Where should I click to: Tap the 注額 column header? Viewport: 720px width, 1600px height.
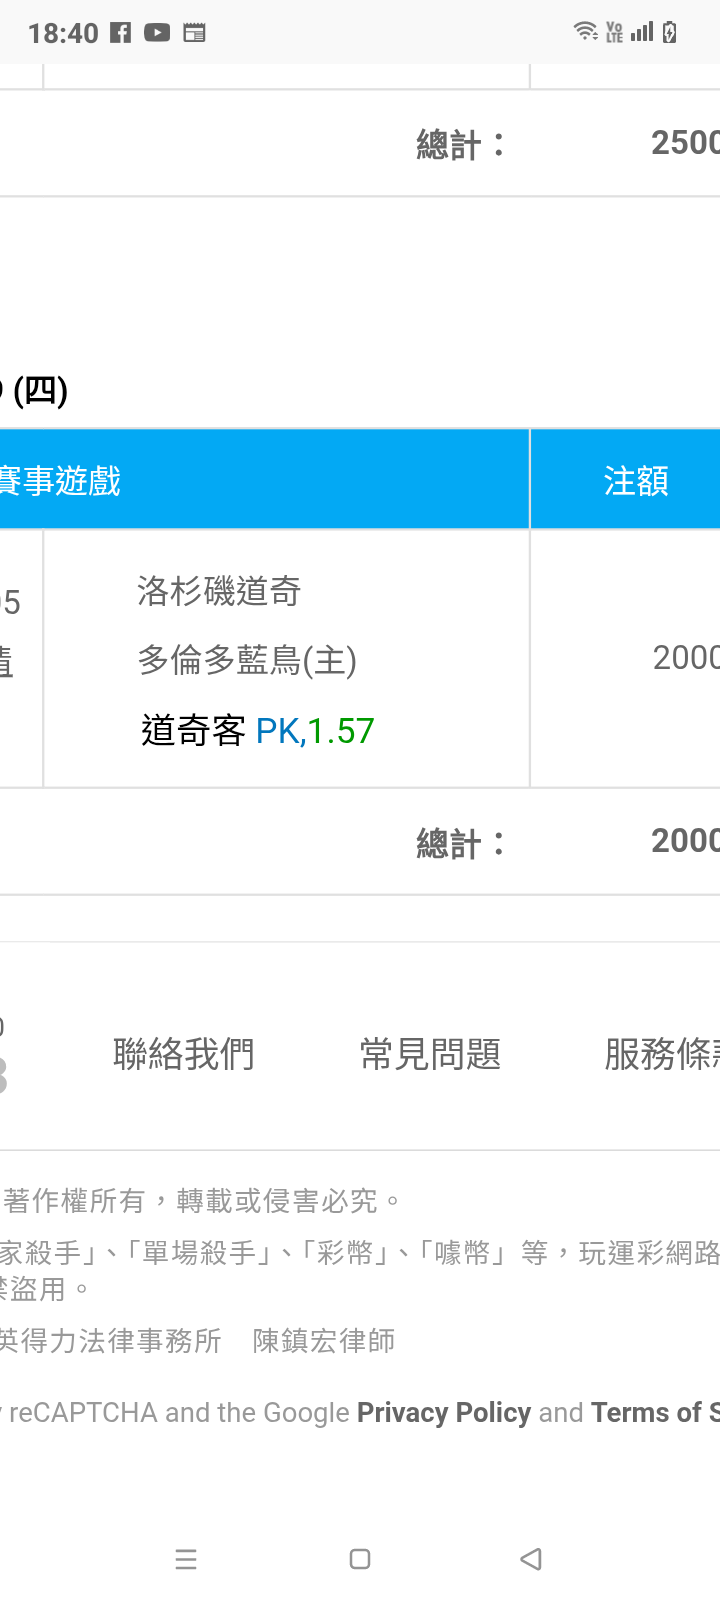[635, 481]
